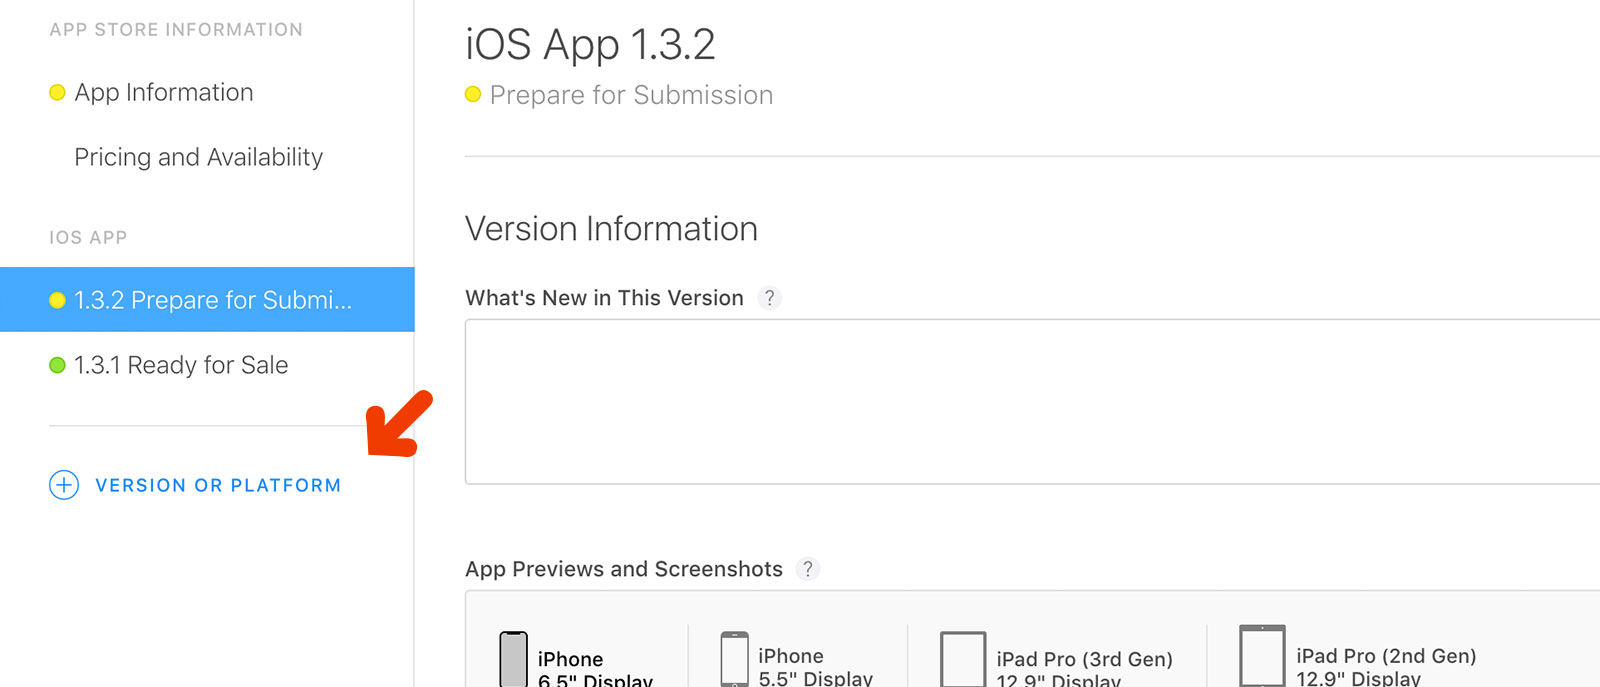This screenshot has height=687, width=1600.
Task: Open the version 1.3.1 Ready for Sale entry
Action: [x=180, y=364]
